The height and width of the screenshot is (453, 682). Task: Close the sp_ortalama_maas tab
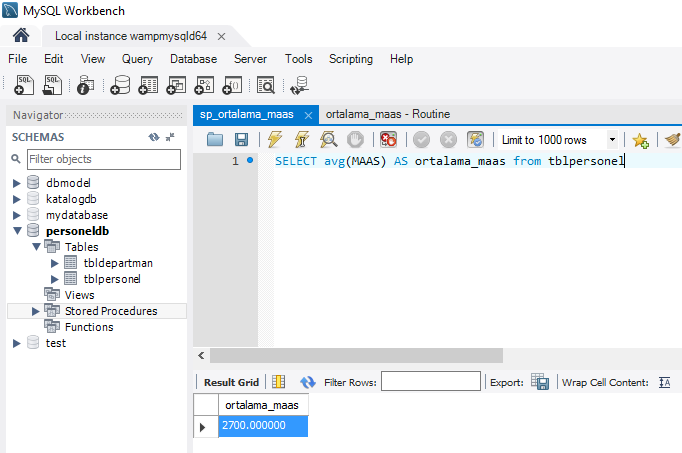308,115
